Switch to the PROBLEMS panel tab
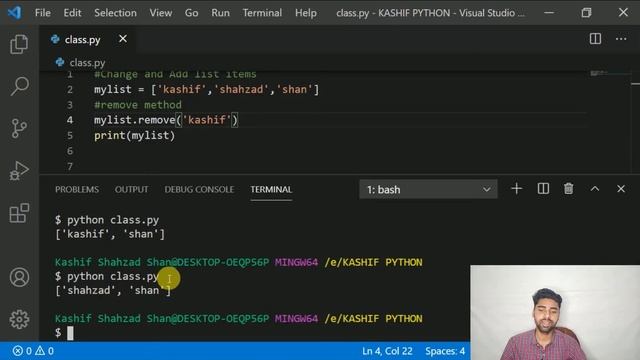640x360 pixels. coord(77,189)
